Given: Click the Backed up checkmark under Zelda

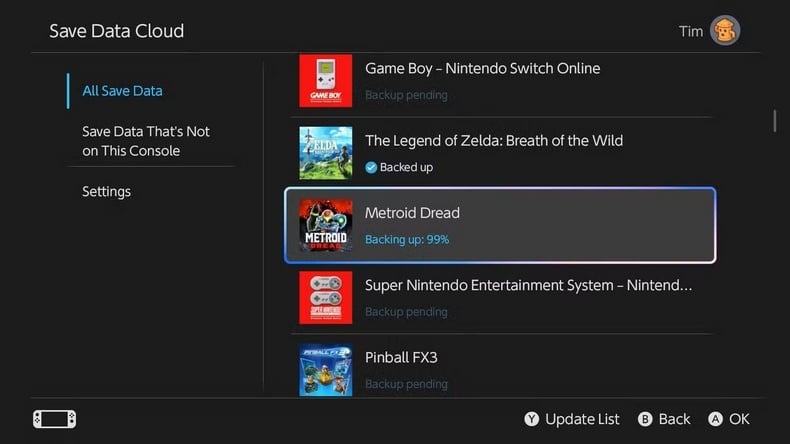Looking at the screenshot, I should coord(371,167).
